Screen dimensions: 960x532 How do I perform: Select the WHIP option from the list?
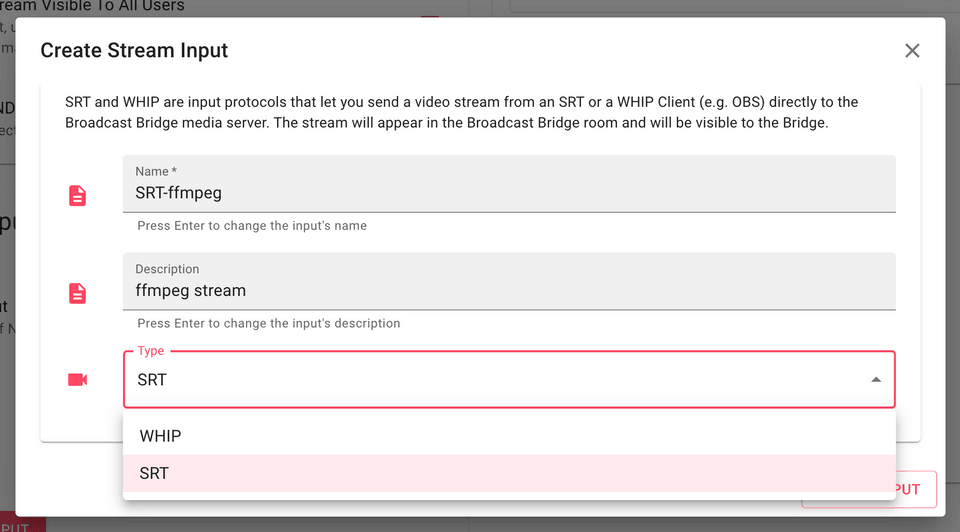click(160, 436)
